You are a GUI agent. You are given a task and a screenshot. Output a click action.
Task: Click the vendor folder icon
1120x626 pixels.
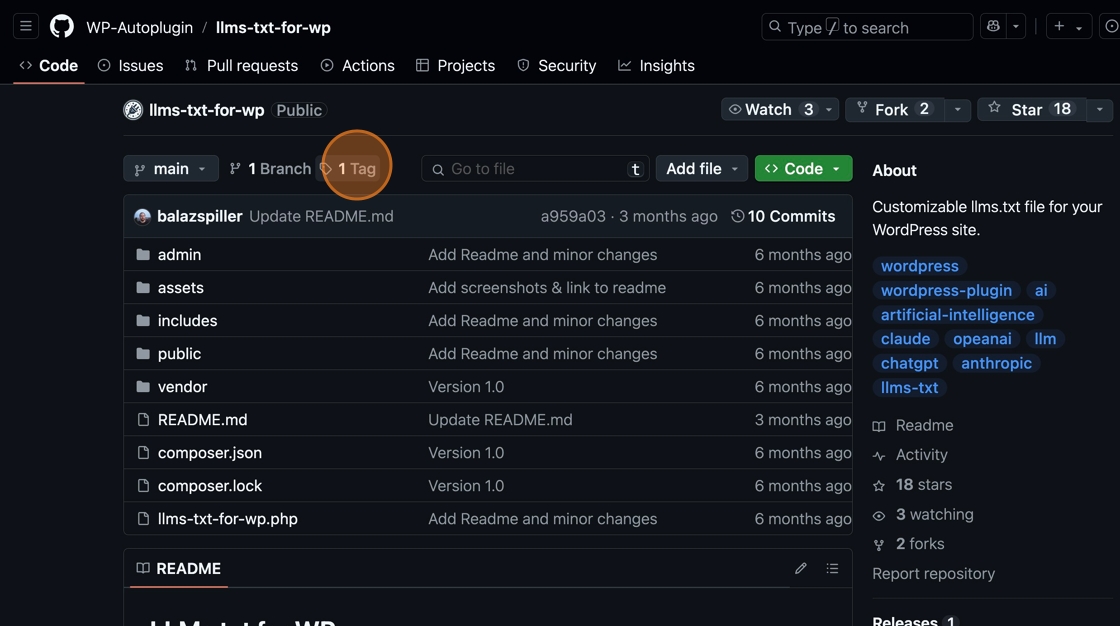point(143,387)
